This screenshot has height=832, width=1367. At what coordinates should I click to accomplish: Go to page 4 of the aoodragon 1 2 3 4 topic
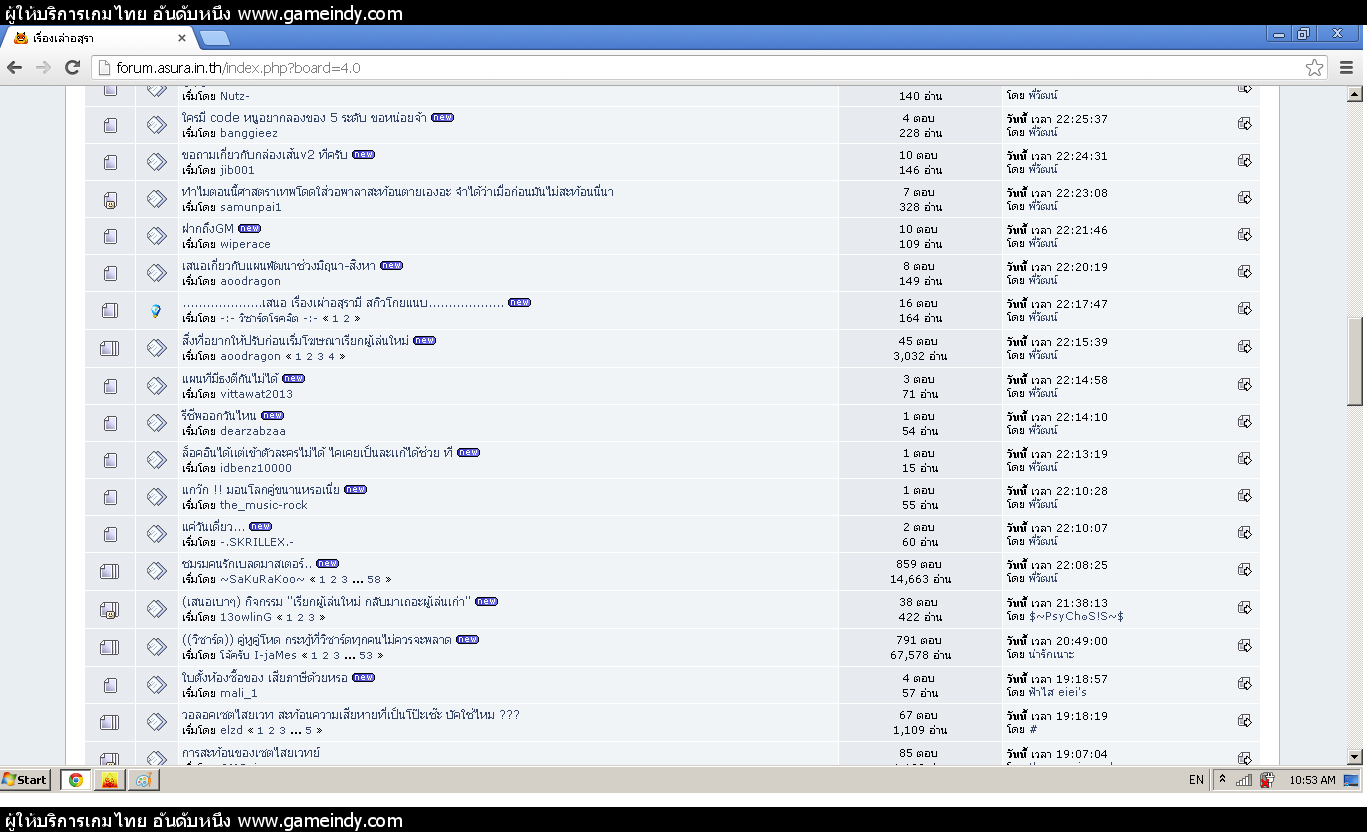coord(334,357)
